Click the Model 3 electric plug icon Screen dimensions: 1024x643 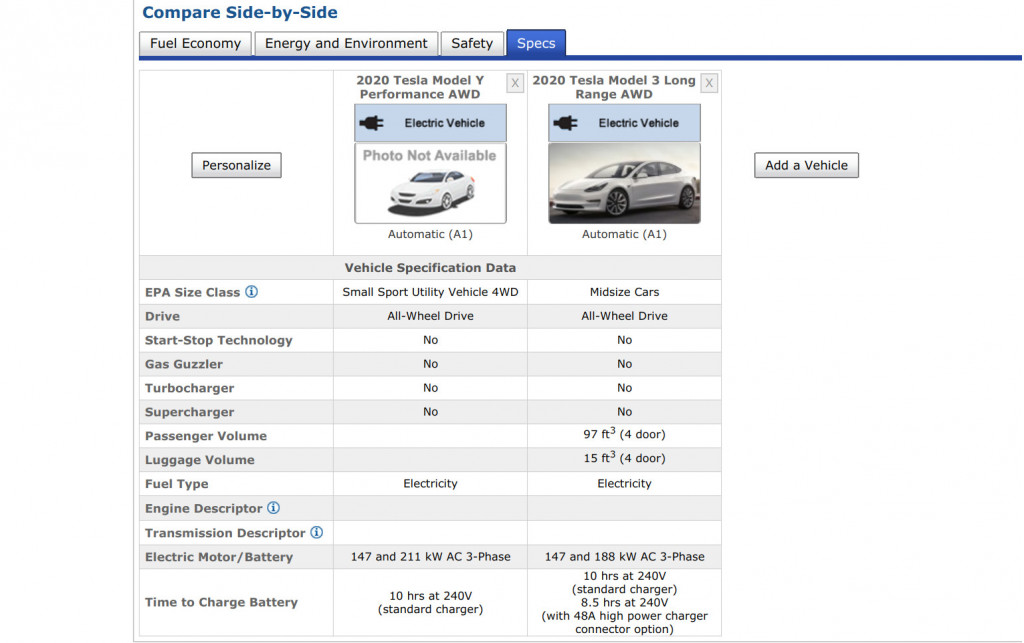click(x=566, y=123)
